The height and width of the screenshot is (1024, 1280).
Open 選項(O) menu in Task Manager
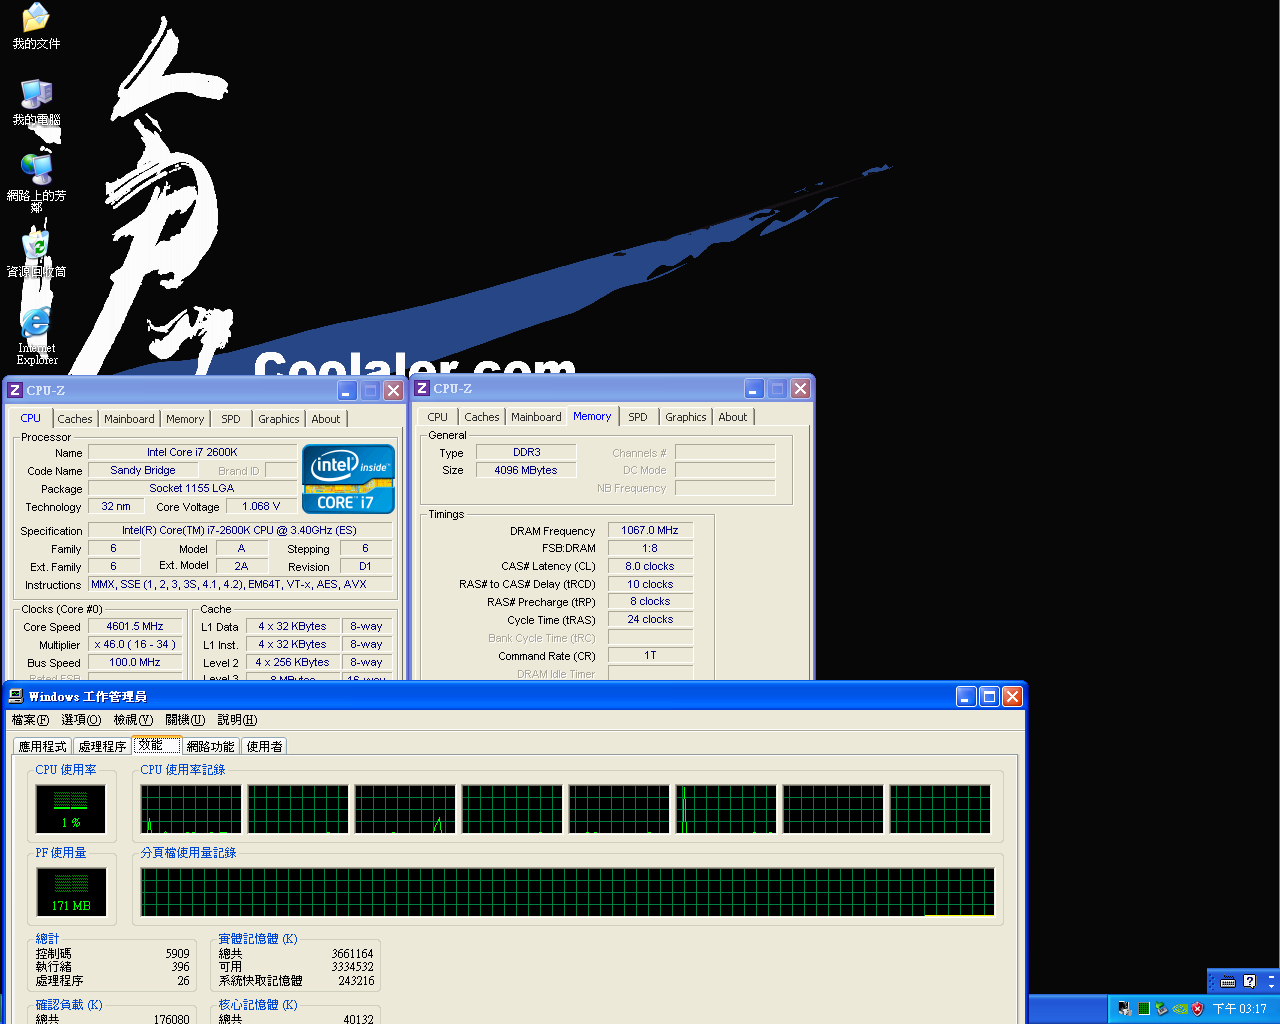click(x=81, y=720)
